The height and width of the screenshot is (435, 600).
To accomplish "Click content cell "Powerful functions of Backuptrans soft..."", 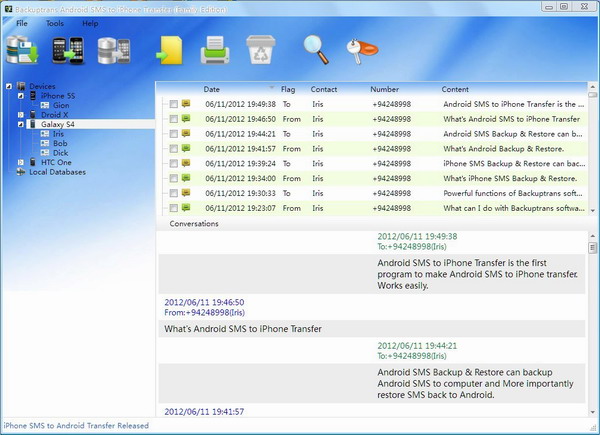I will coord(513,193).
